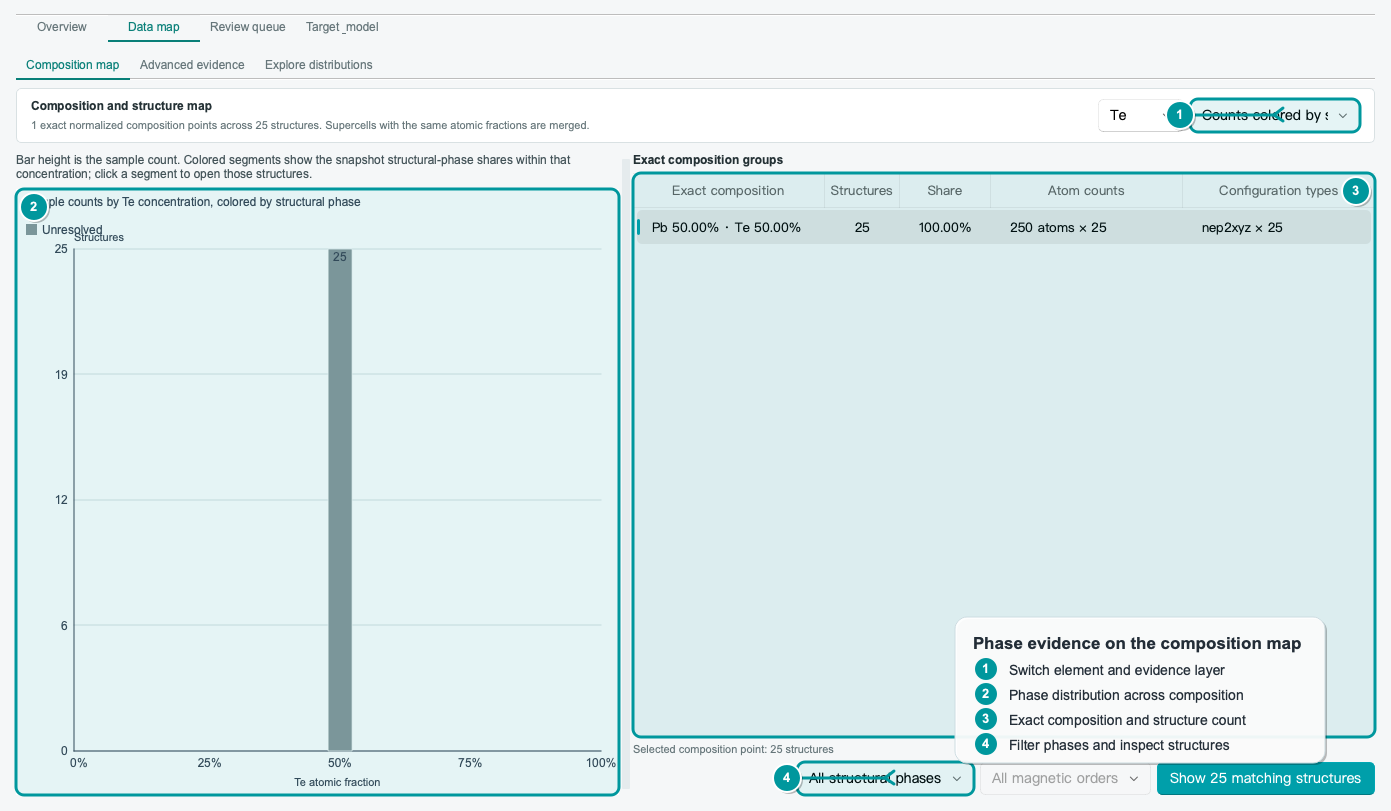This screenshot has width=1391, height=811.
Task: Switch to the Overview tab
Action: click(x=62, y=27)
